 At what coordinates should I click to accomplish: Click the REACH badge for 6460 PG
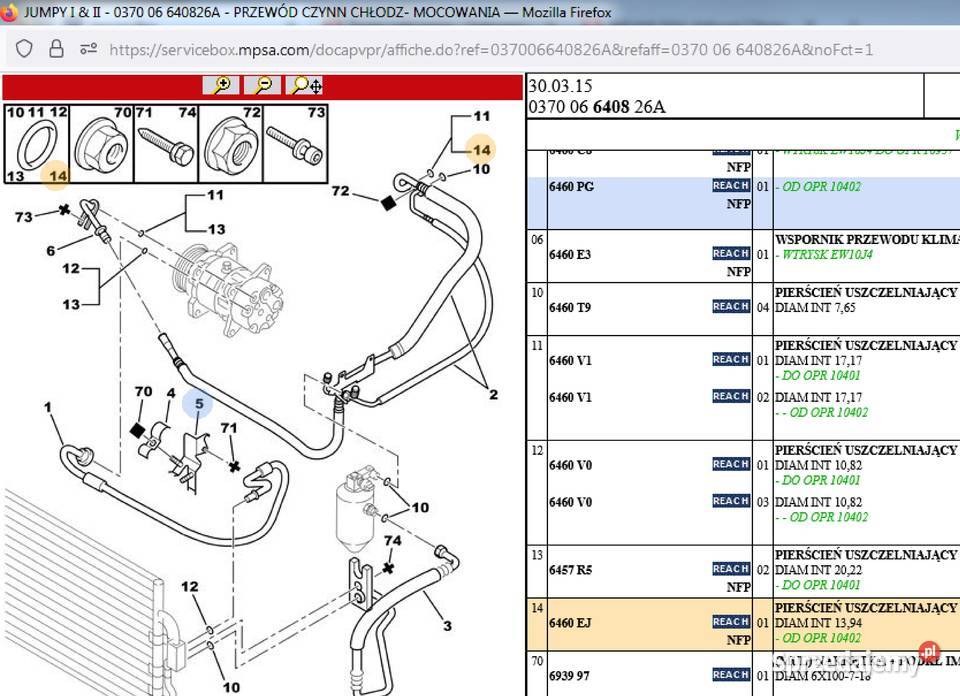click(731, 186)
